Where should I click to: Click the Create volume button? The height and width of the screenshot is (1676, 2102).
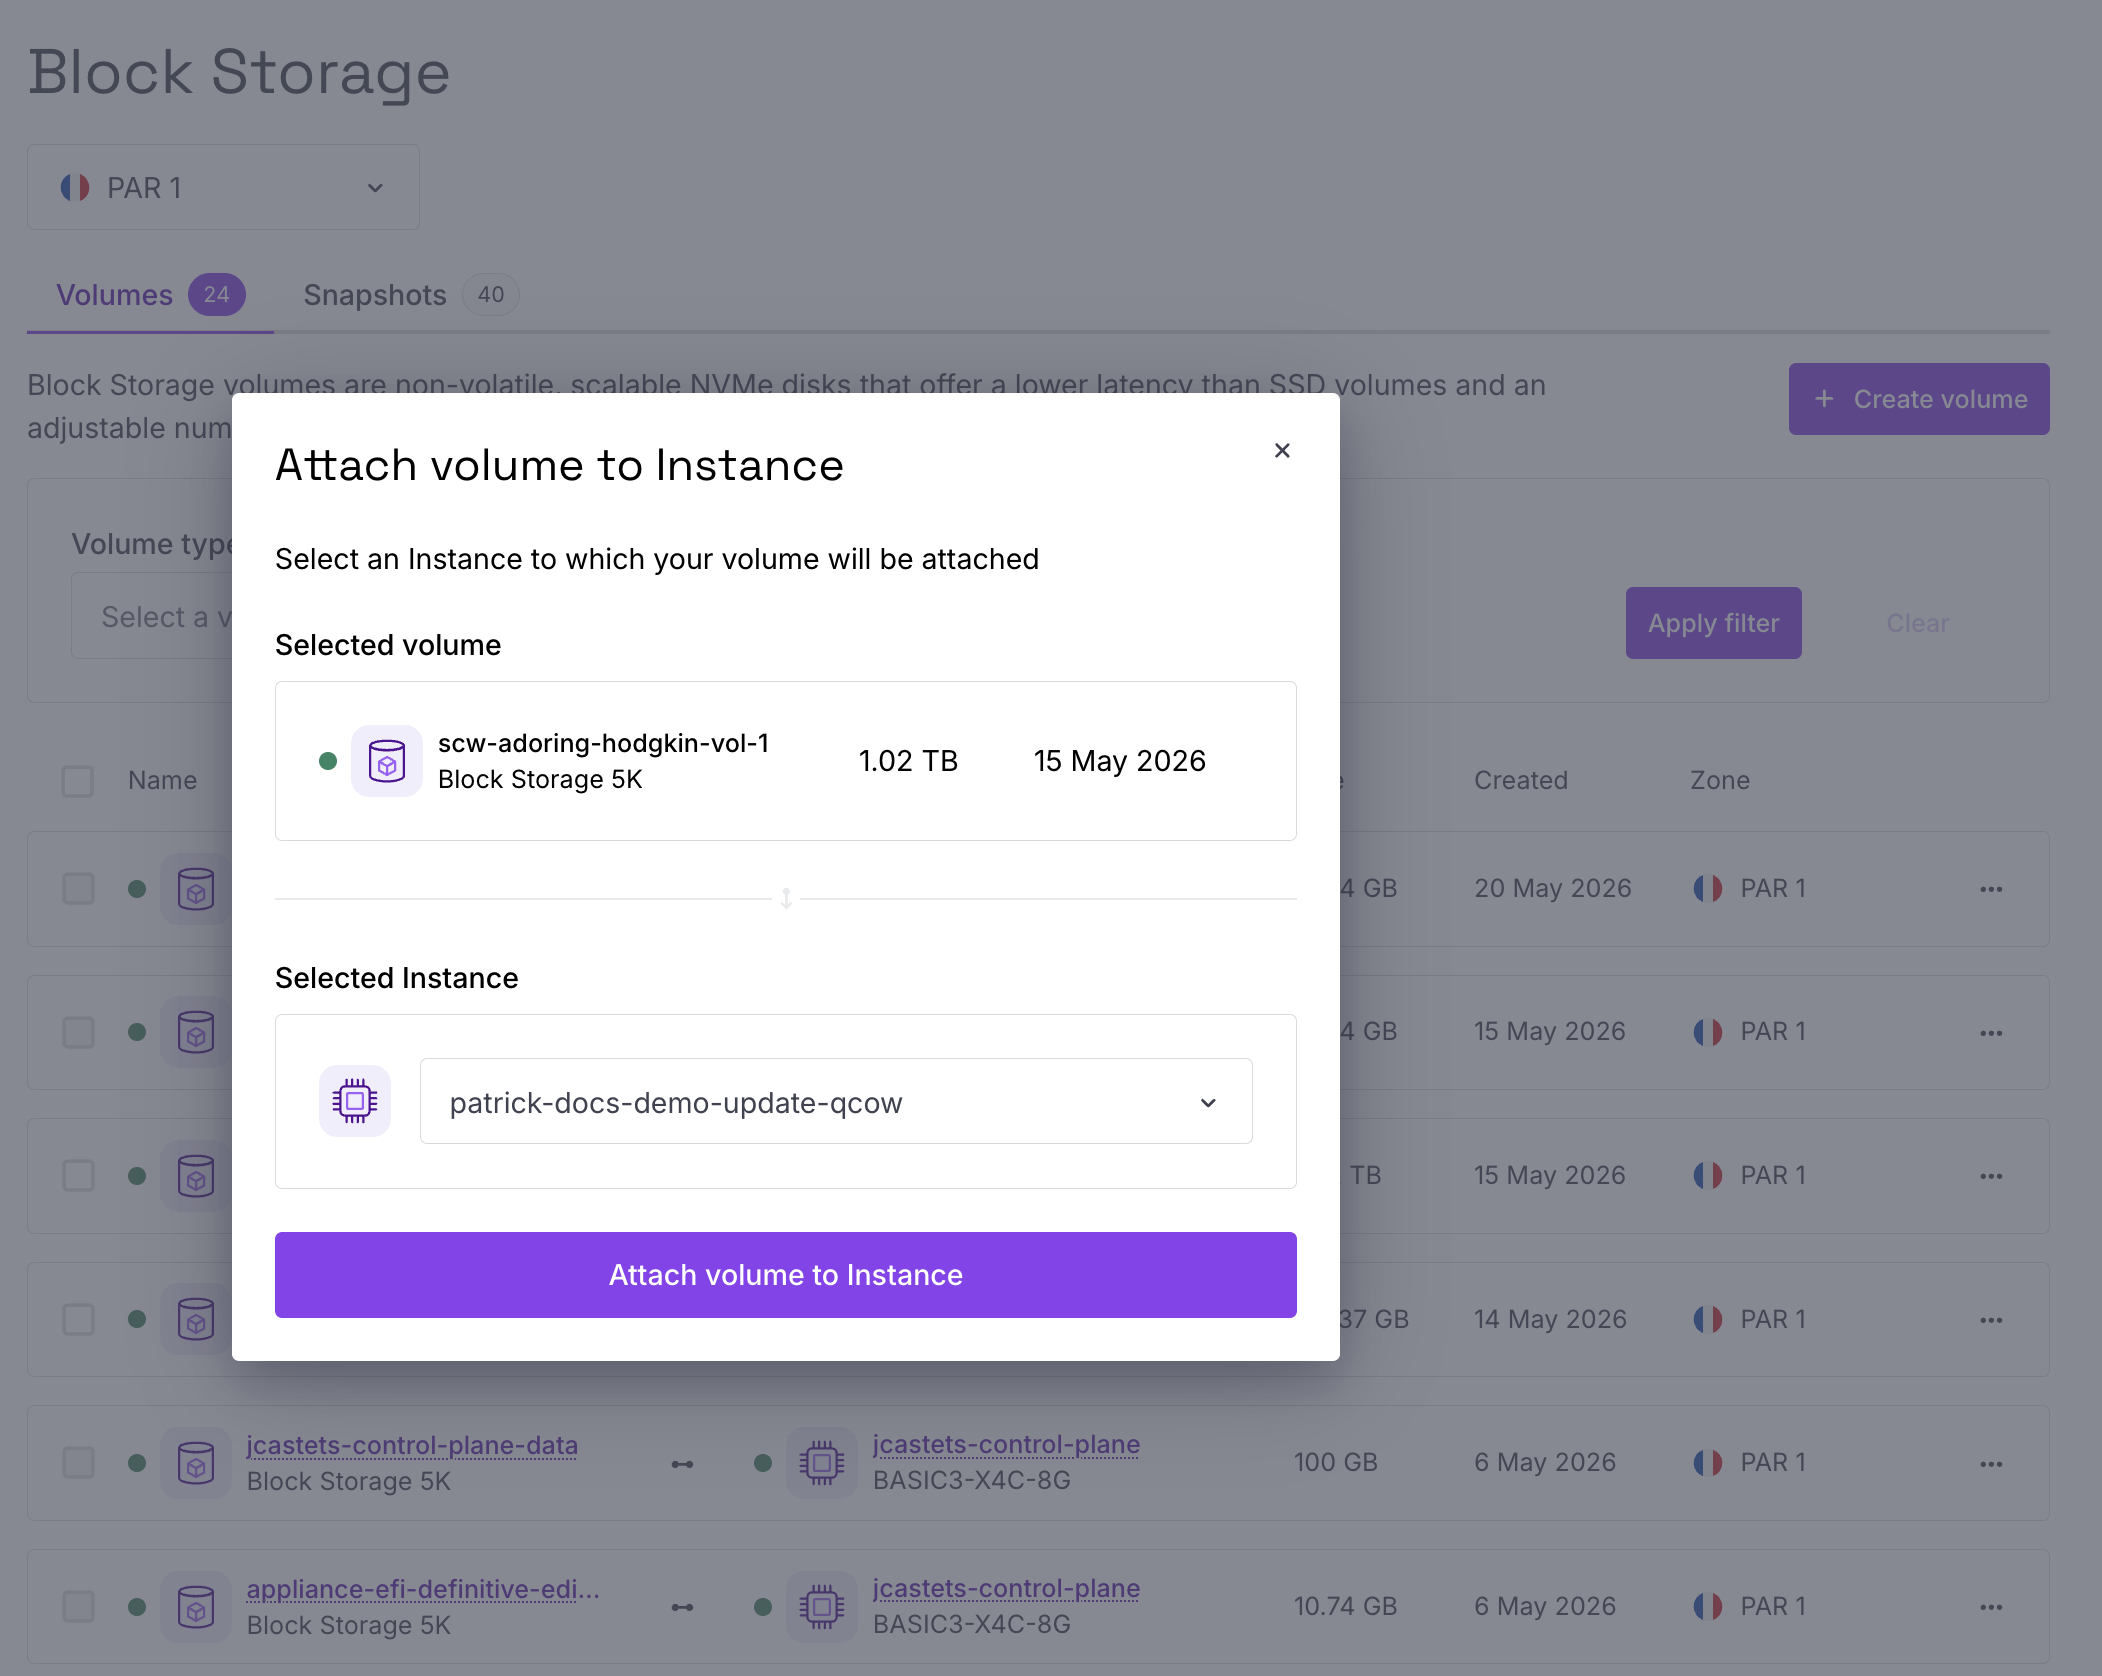pos(1919,399)
